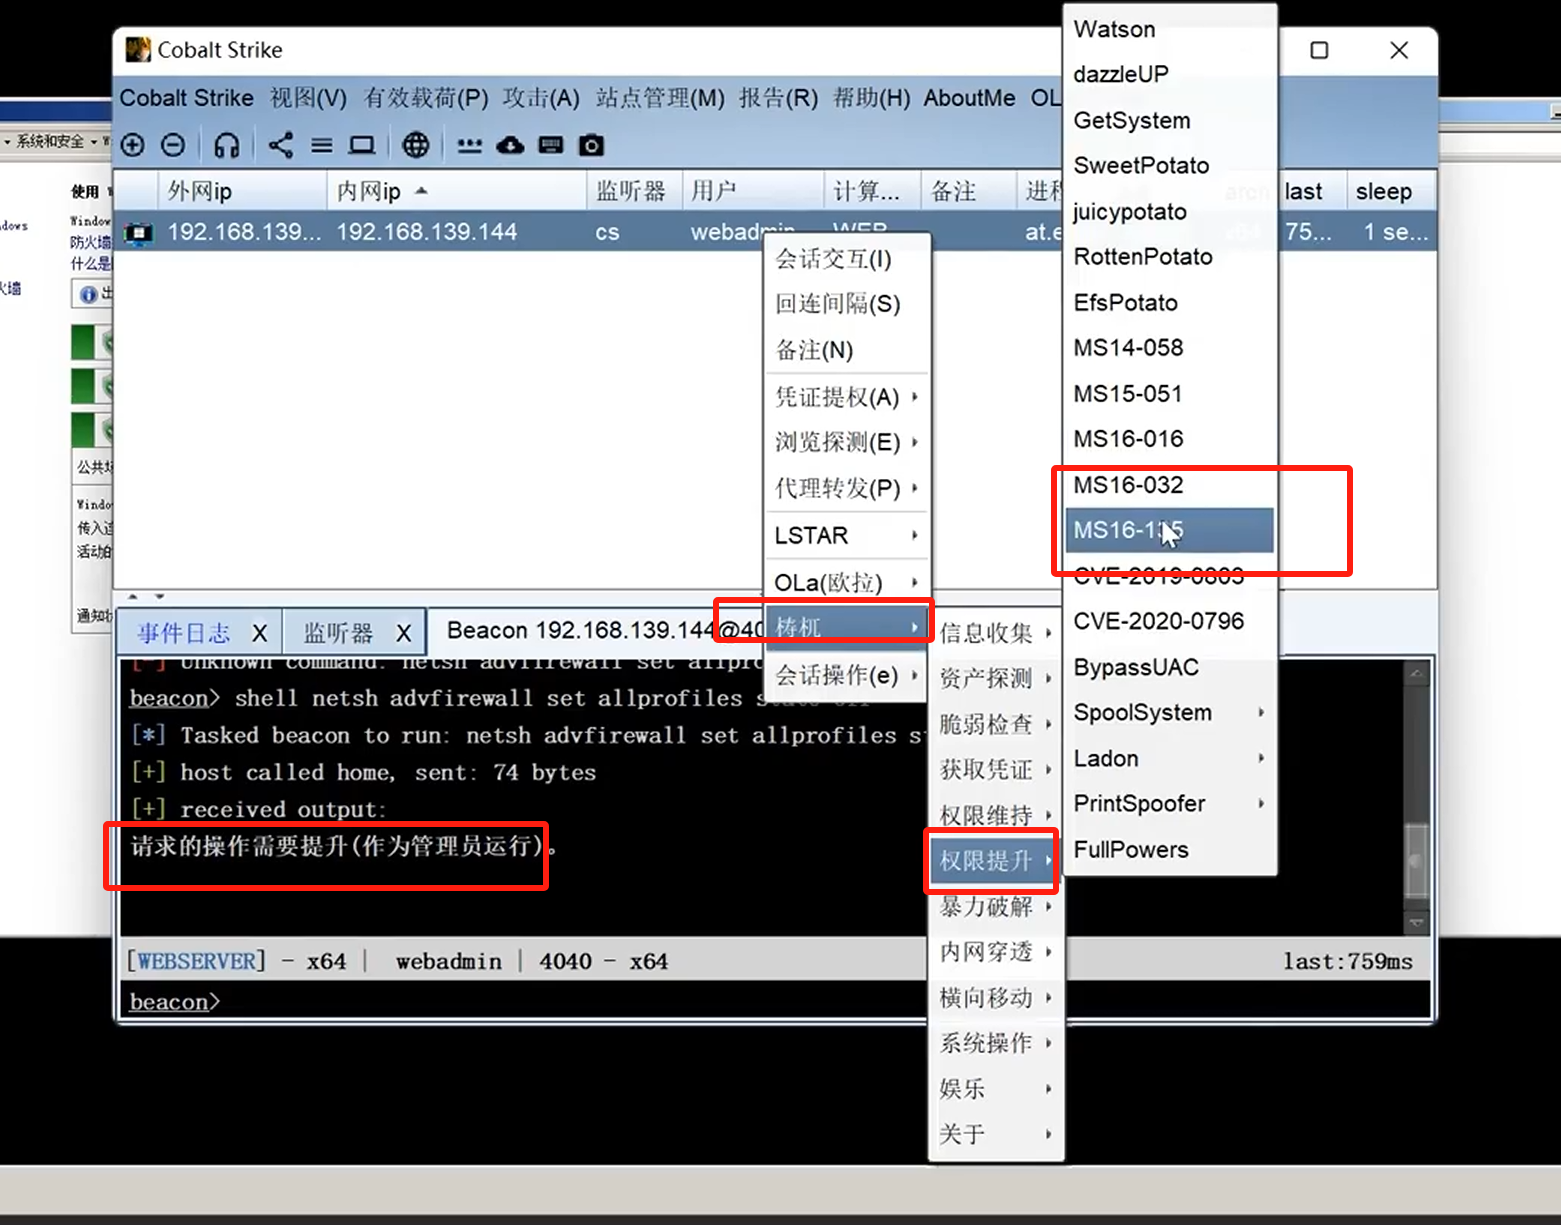
Task: Click the console scrollbar down arrow
Action: [x=1416, y=922]
